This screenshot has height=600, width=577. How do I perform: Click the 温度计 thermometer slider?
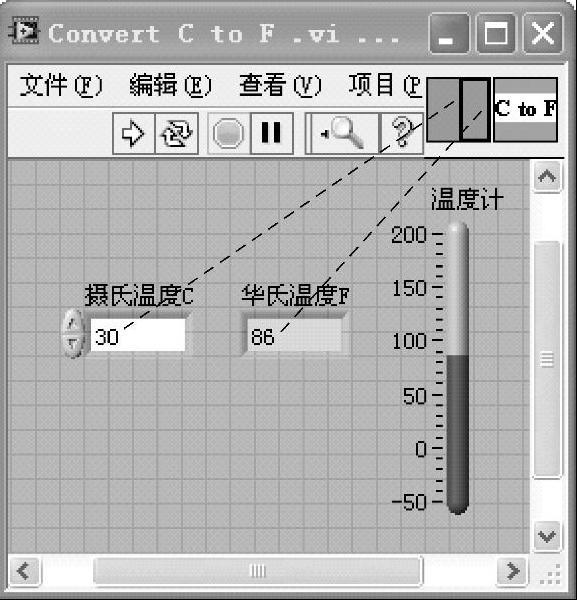click(x=458, y=368)
